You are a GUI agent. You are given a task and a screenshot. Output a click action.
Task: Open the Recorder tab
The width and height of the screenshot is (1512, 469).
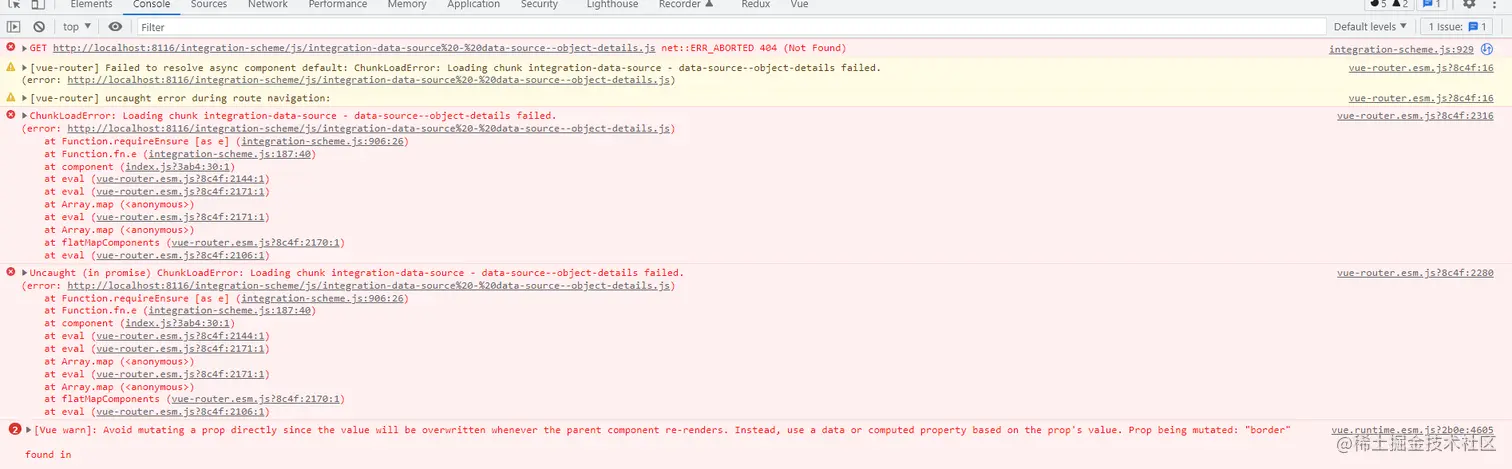point(686,4)
